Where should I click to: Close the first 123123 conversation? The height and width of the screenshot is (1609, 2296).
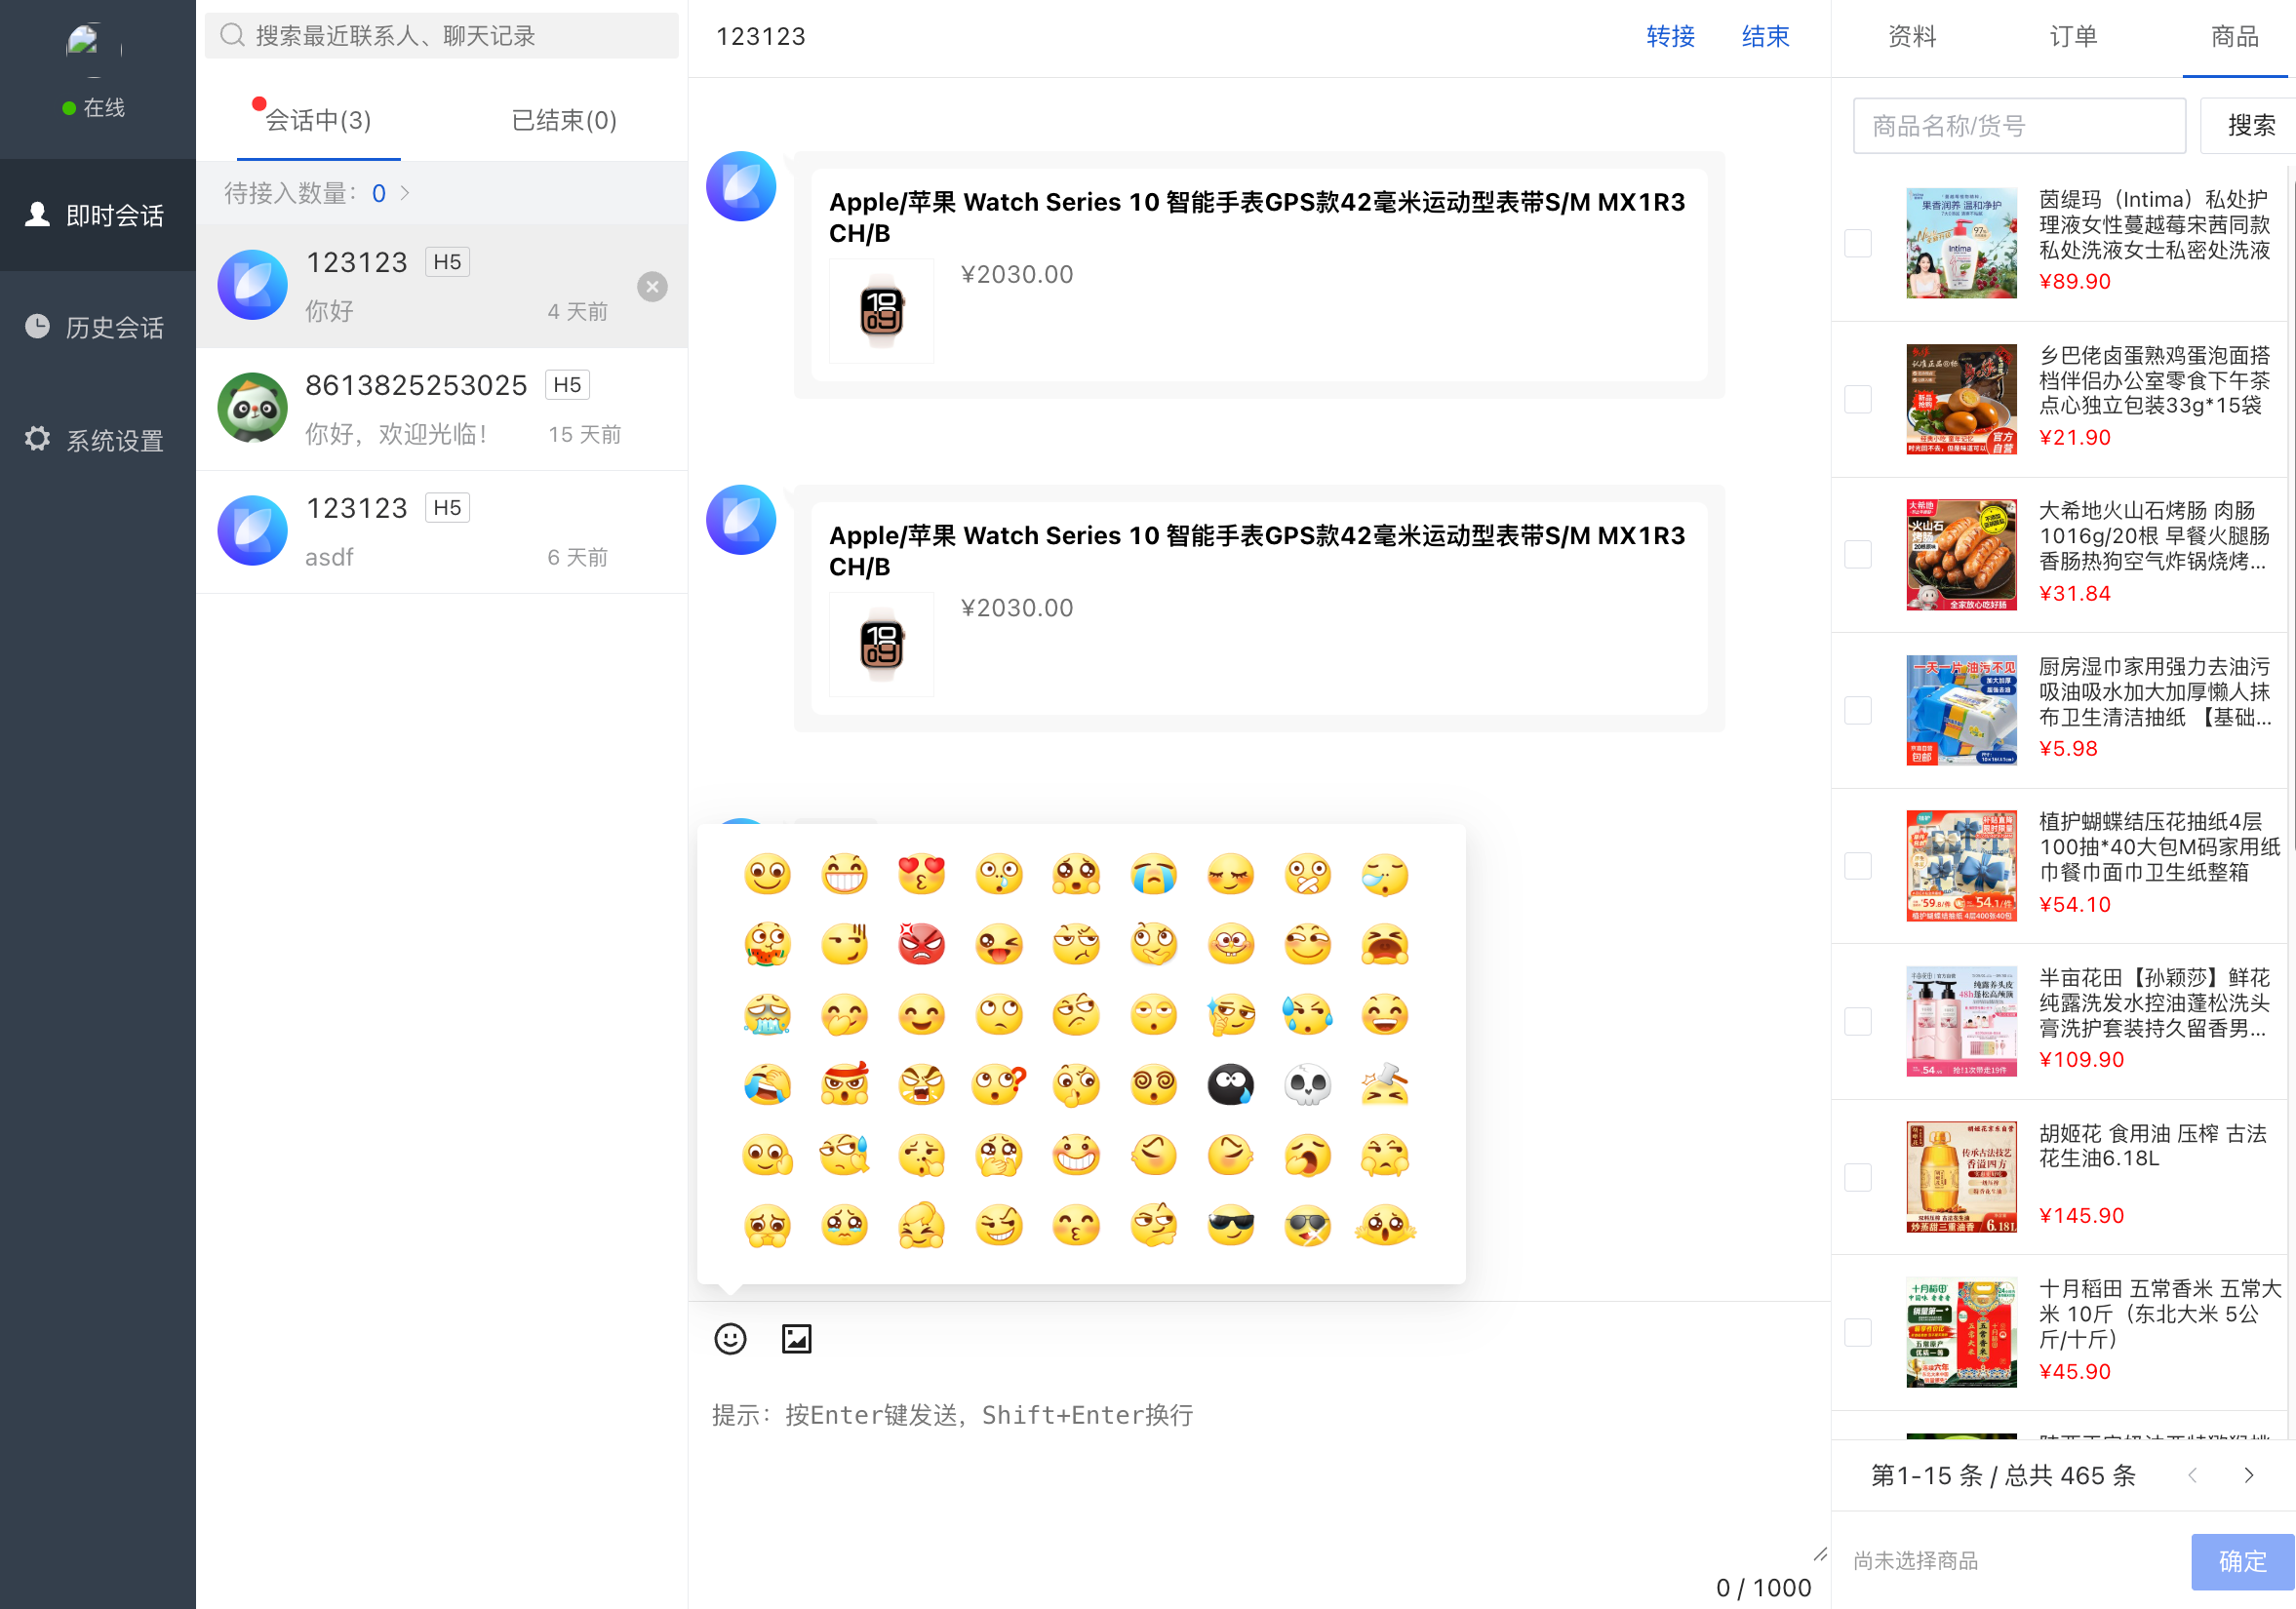(x=652, y=287)
